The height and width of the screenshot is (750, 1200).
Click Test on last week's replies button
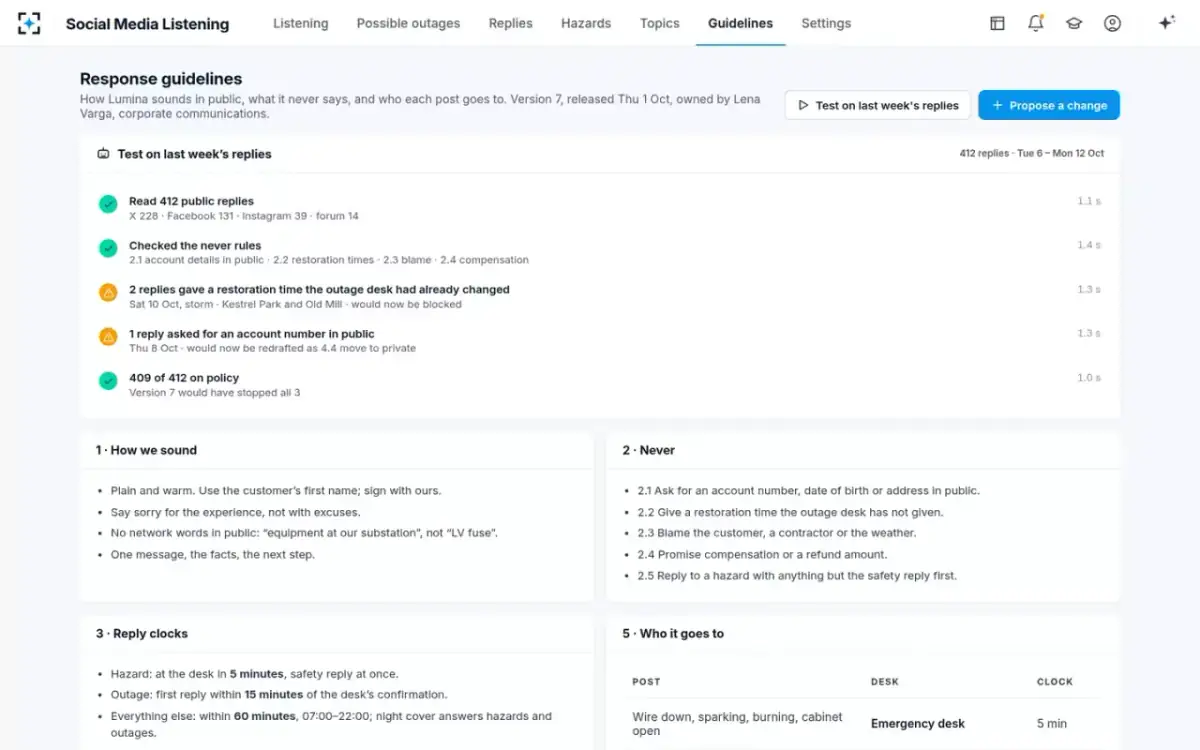(877, 105)
